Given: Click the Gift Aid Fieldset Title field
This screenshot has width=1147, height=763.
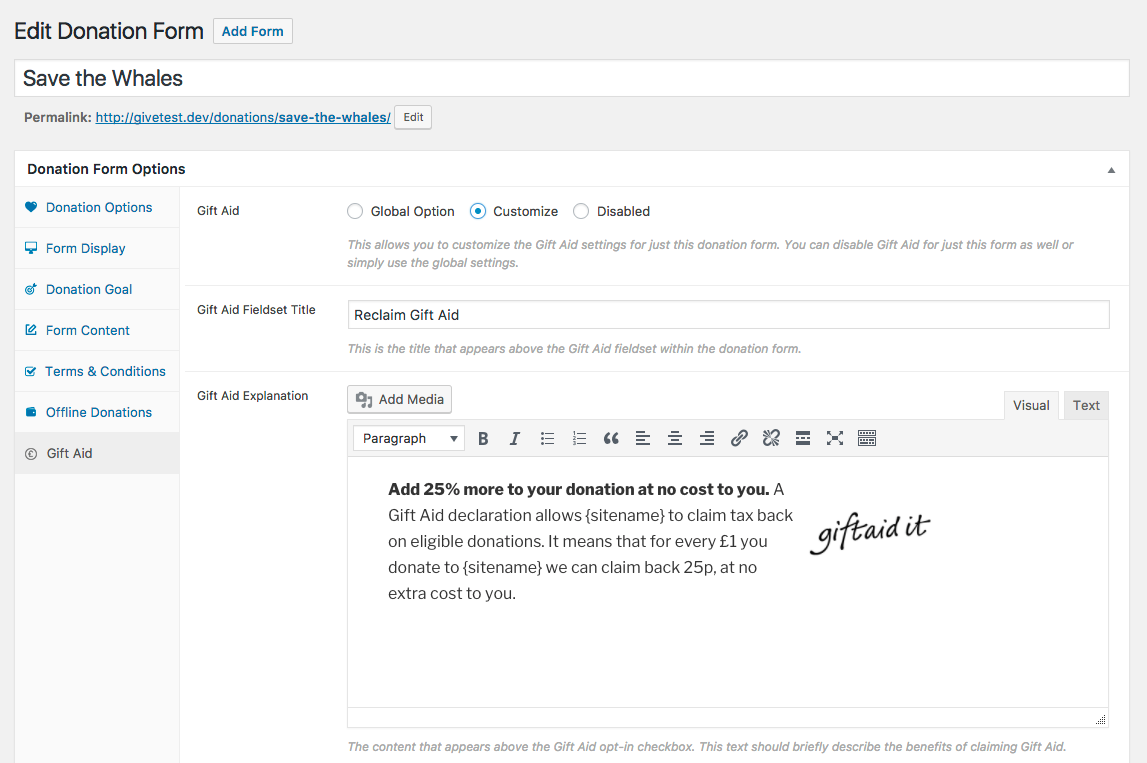Looking at the screenshot, I should click(x=728, y=315).
